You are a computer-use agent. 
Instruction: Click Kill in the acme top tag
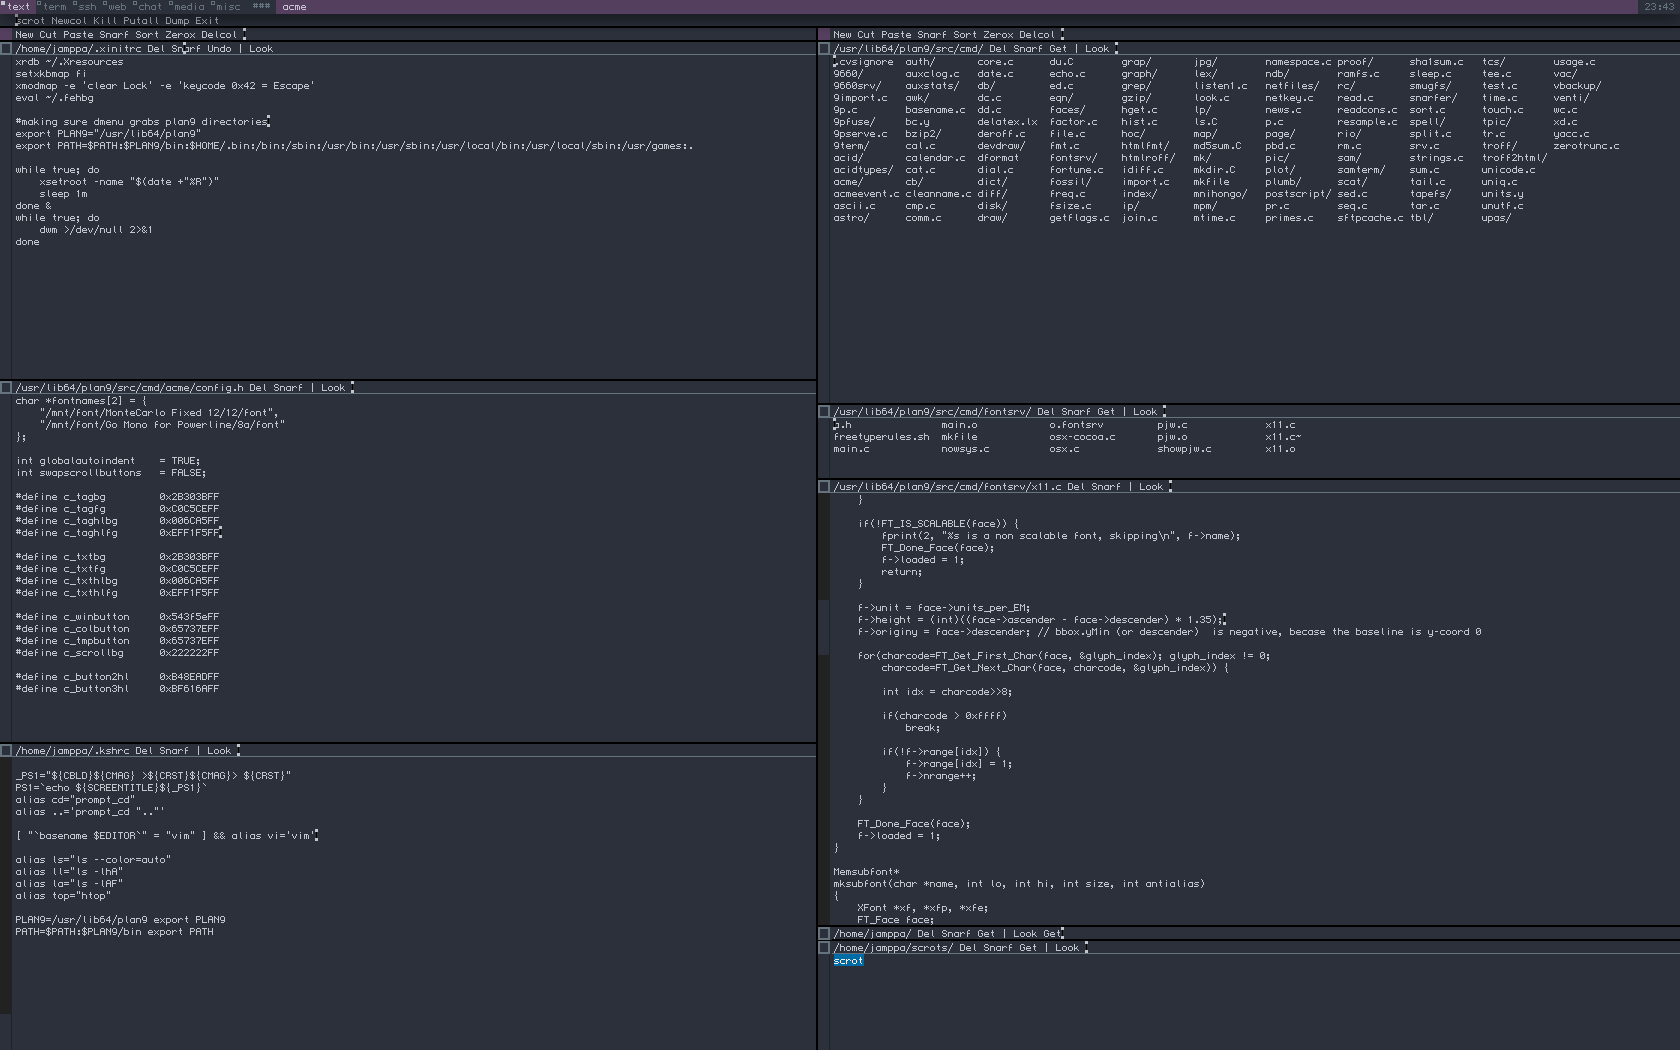click(105, 20)
